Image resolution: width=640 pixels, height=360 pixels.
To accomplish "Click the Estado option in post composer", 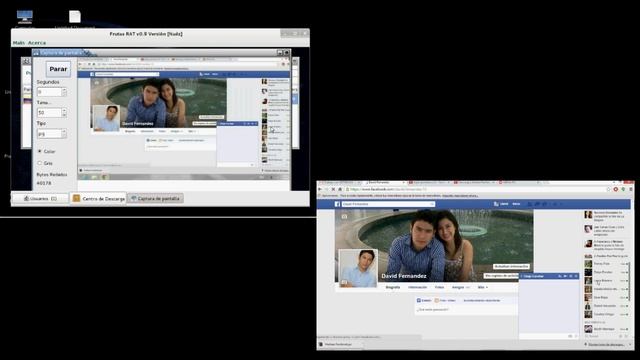I will [424, 300].
